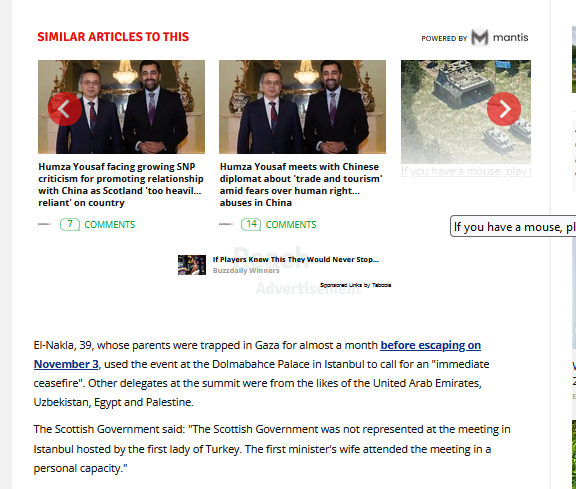Click COMMENTS text under first article
This screenshot has width=576, height=489.
tap(110, 224)
